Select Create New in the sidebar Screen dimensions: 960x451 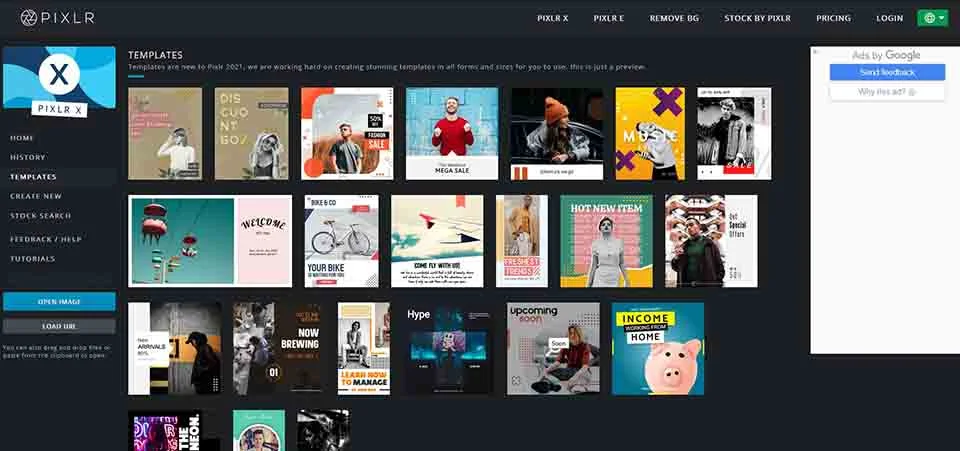click(36, 196)
